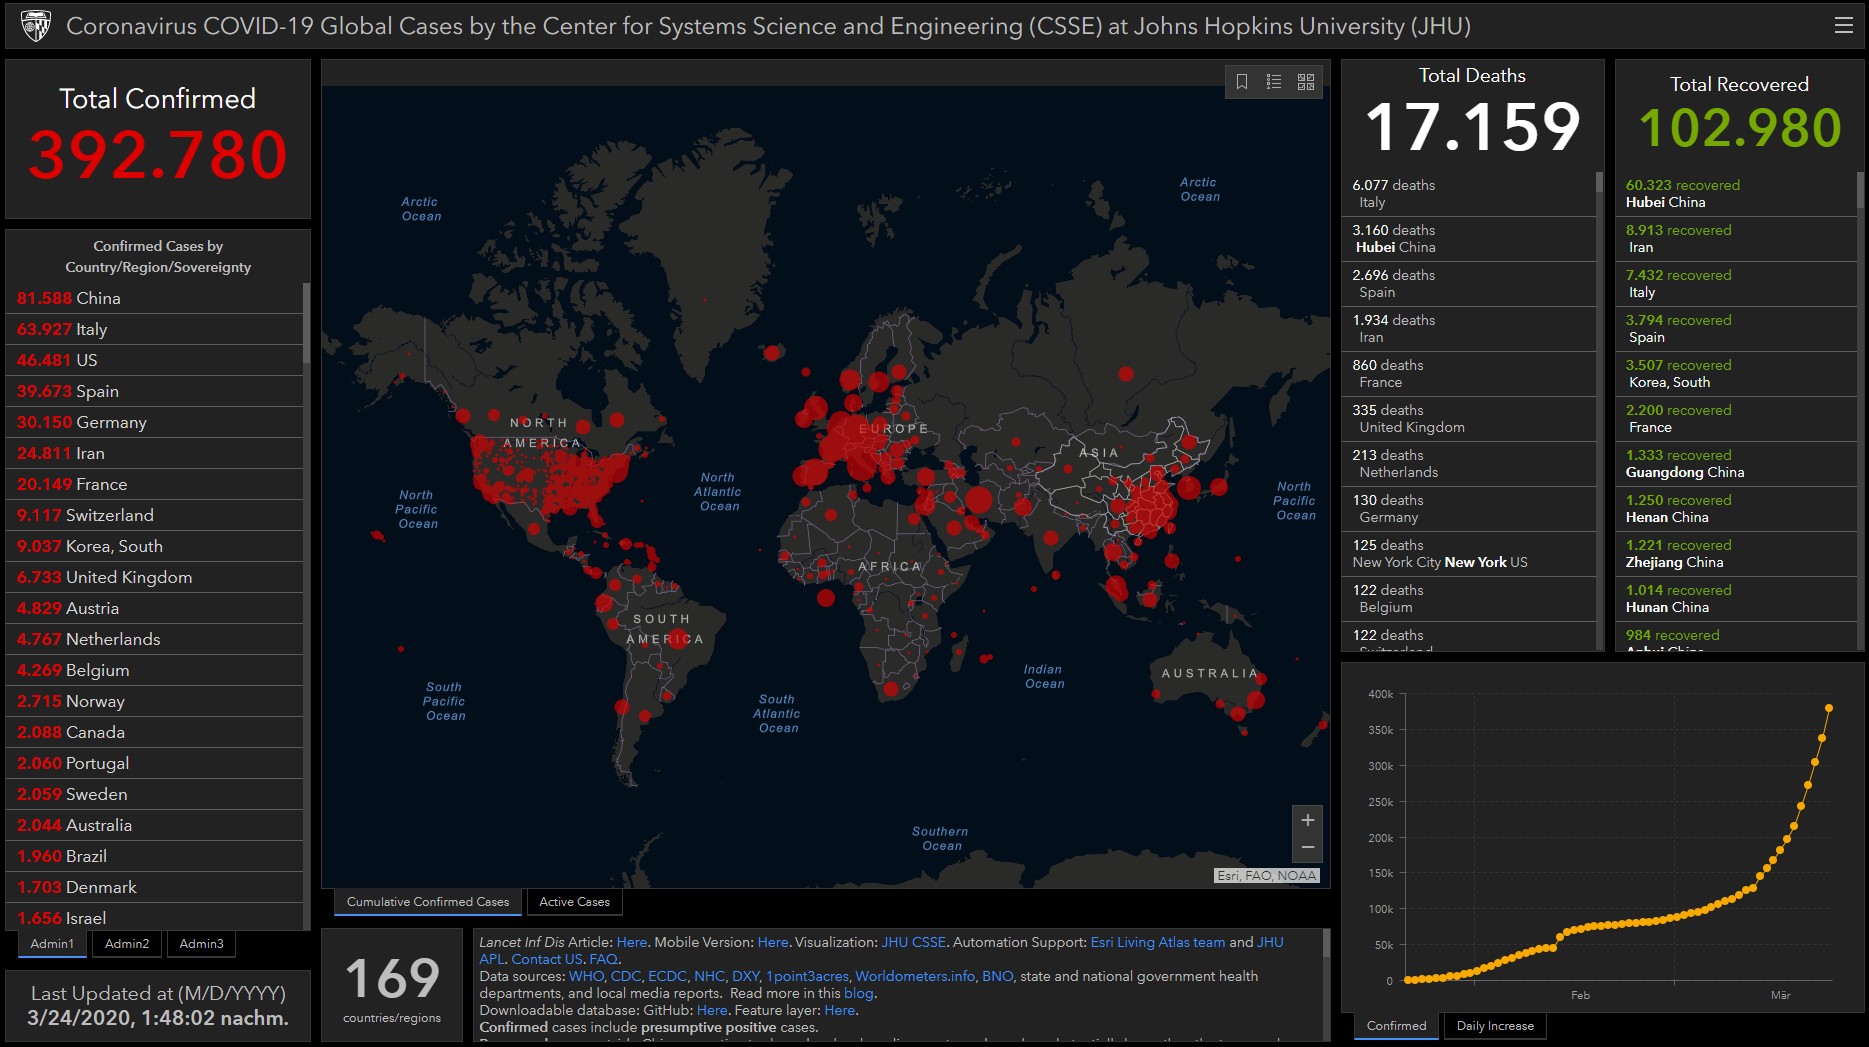1869x1047 pixels.
Task: Switch to Active Cases tab
Action: click(574, 902)
